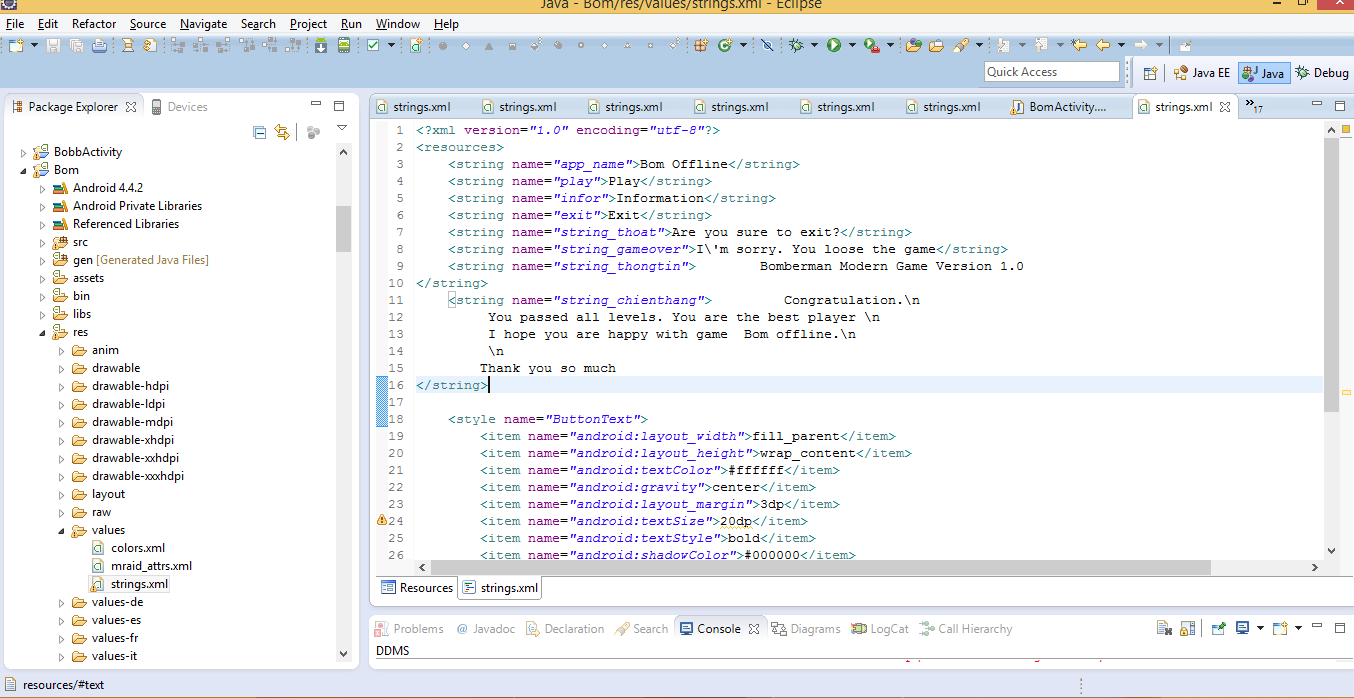Expand the Android 4.4.2 library node
Screen dimensions: 1354x698
43,188
